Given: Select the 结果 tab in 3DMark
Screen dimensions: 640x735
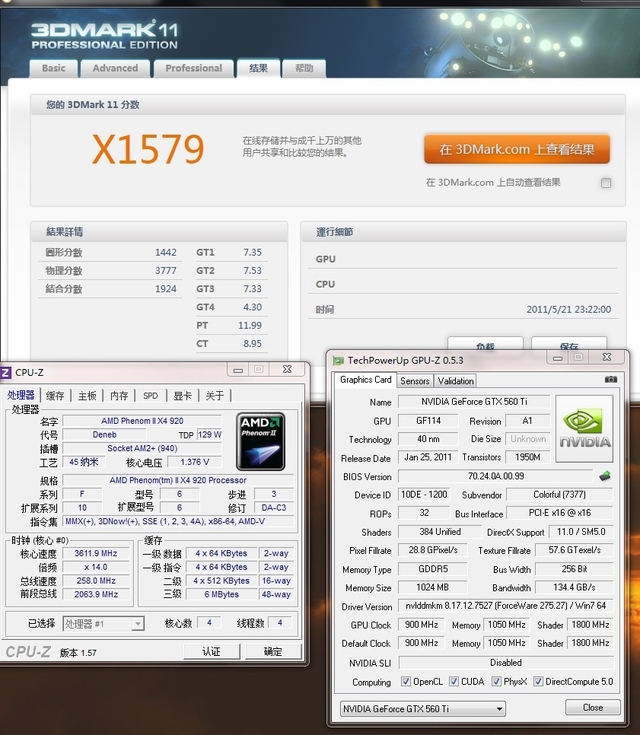Looking at the screenshot, I should pyautogui.click(x=258, y=68).
